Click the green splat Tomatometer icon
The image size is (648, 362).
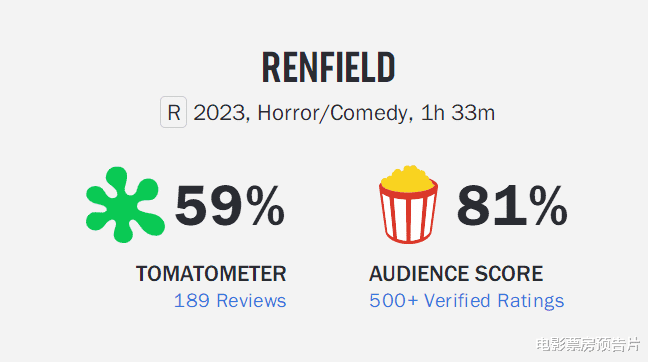click(x=125, y=205)
